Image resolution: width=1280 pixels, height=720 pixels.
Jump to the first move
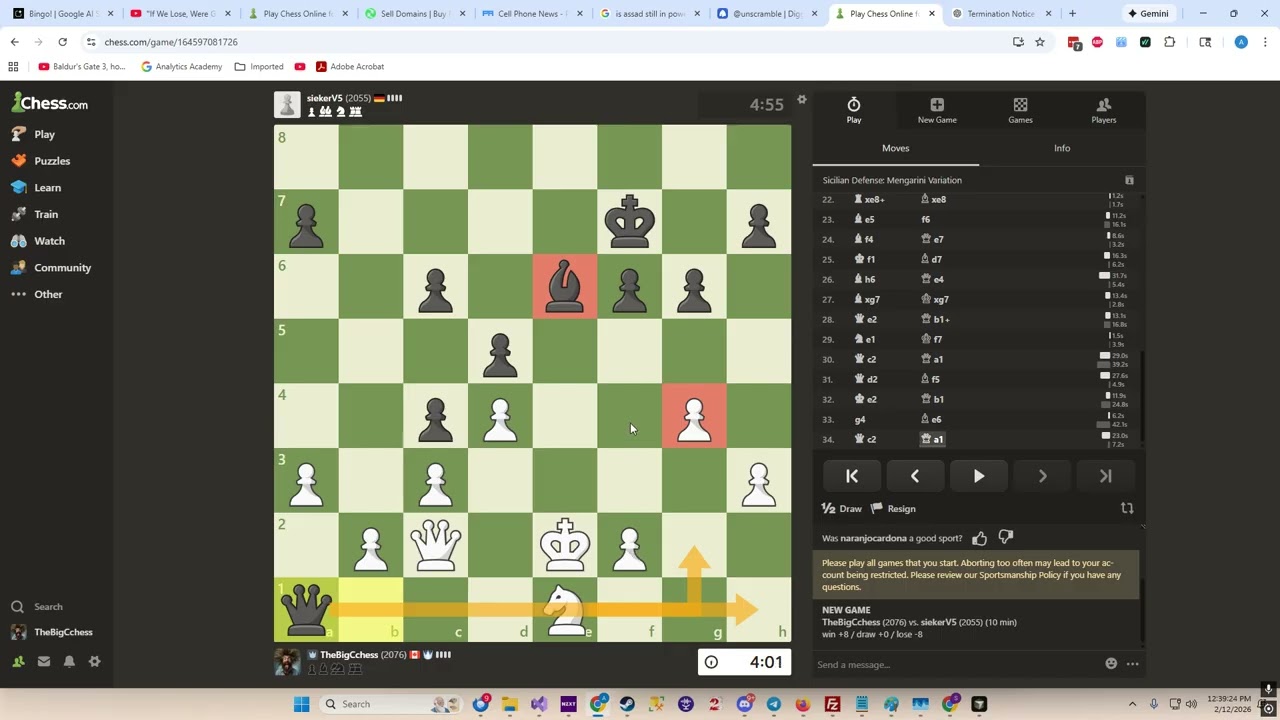pos(852,477)
